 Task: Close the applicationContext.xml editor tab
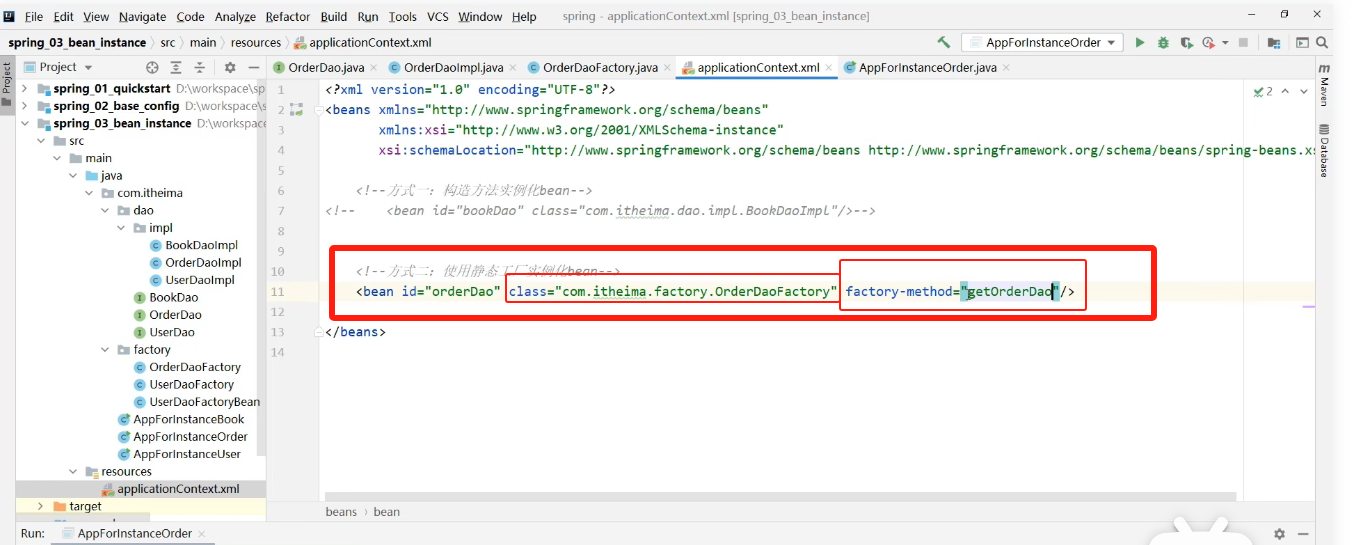(829, 68)
